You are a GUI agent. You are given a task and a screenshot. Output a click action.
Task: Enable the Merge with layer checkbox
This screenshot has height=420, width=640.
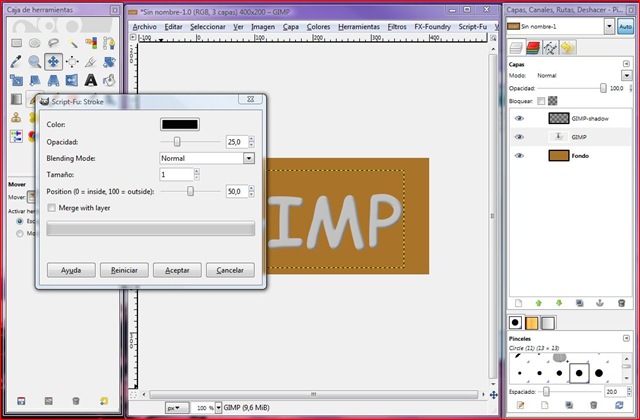point(51,208)
